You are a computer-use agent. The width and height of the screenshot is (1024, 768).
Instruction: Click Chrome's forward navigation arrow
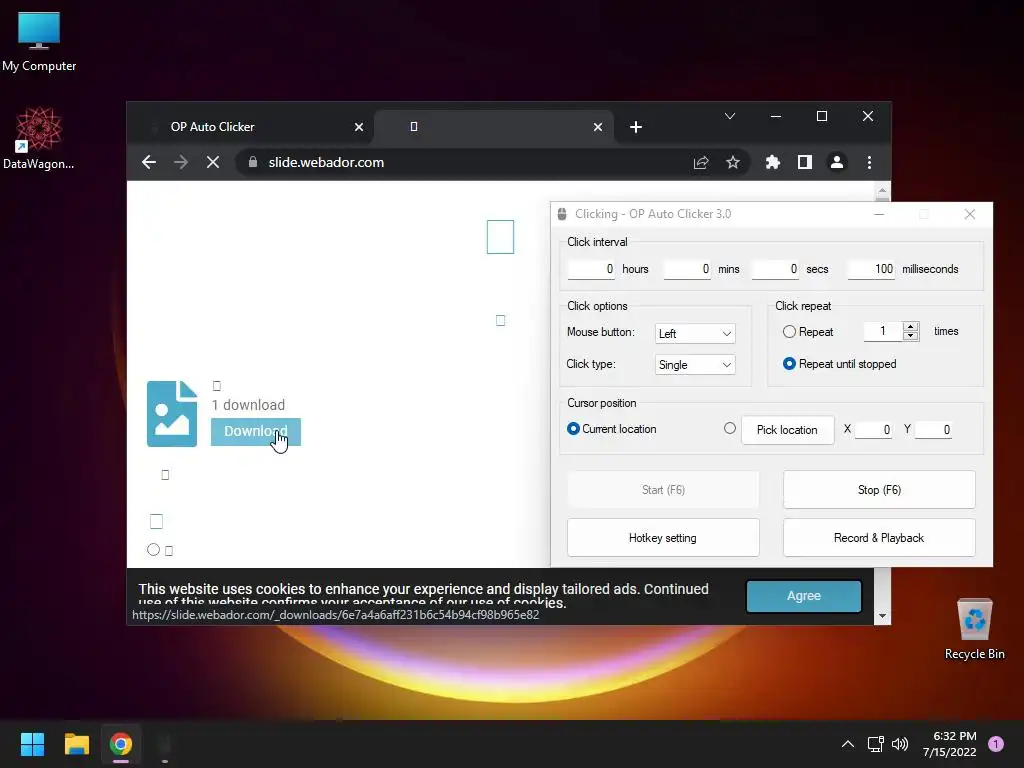[x=181, y=163]
